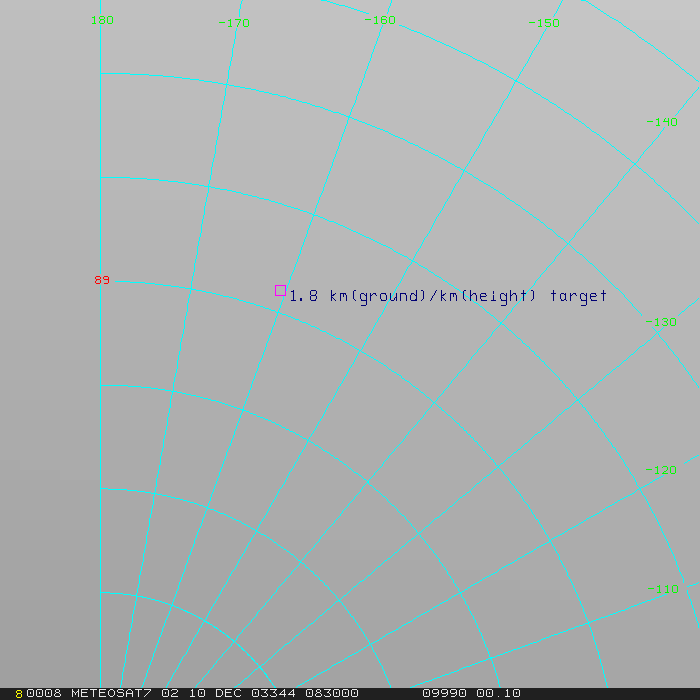
Task: Click the -150 longitude label
Action: click(x=544, y=23)
